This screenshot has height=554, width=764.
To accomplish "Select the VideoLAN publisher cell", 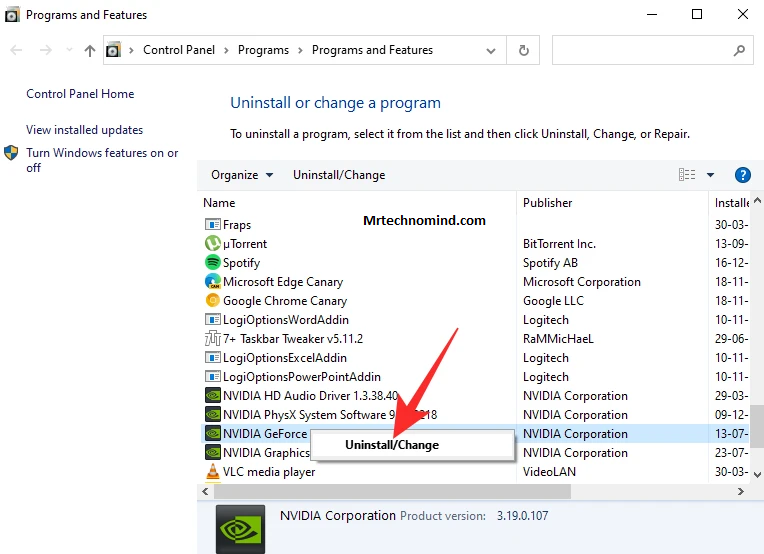I will tap(549, 472).
